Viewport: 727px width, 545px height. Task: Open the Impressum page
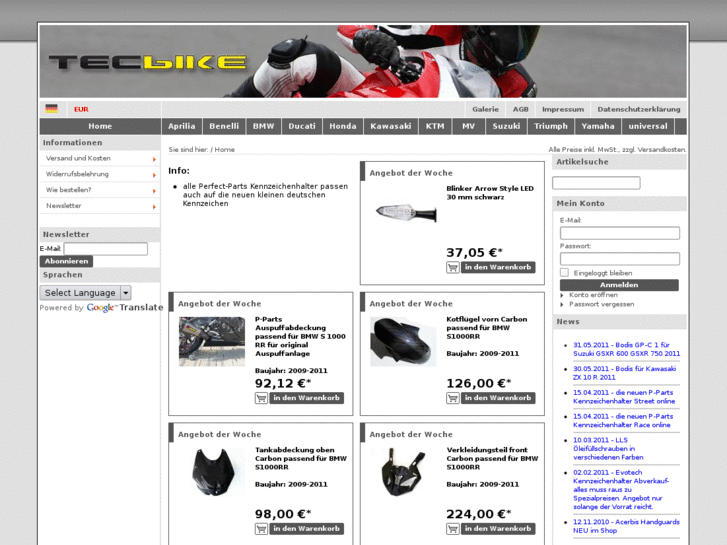coord(563,109)
